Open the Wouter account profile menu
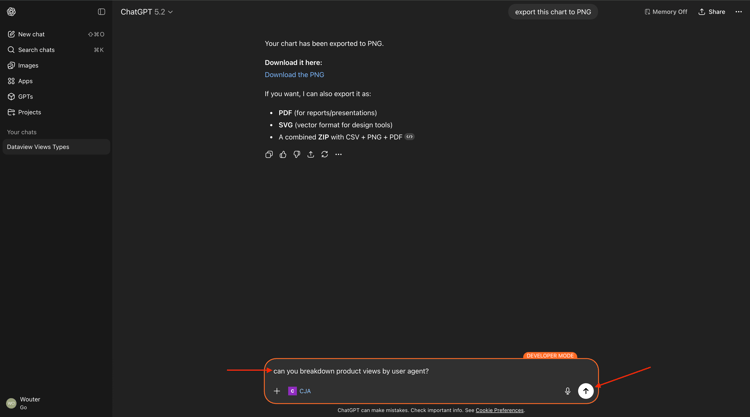The width and height of the screenshot is (750, 417). (x=56, y=403)
